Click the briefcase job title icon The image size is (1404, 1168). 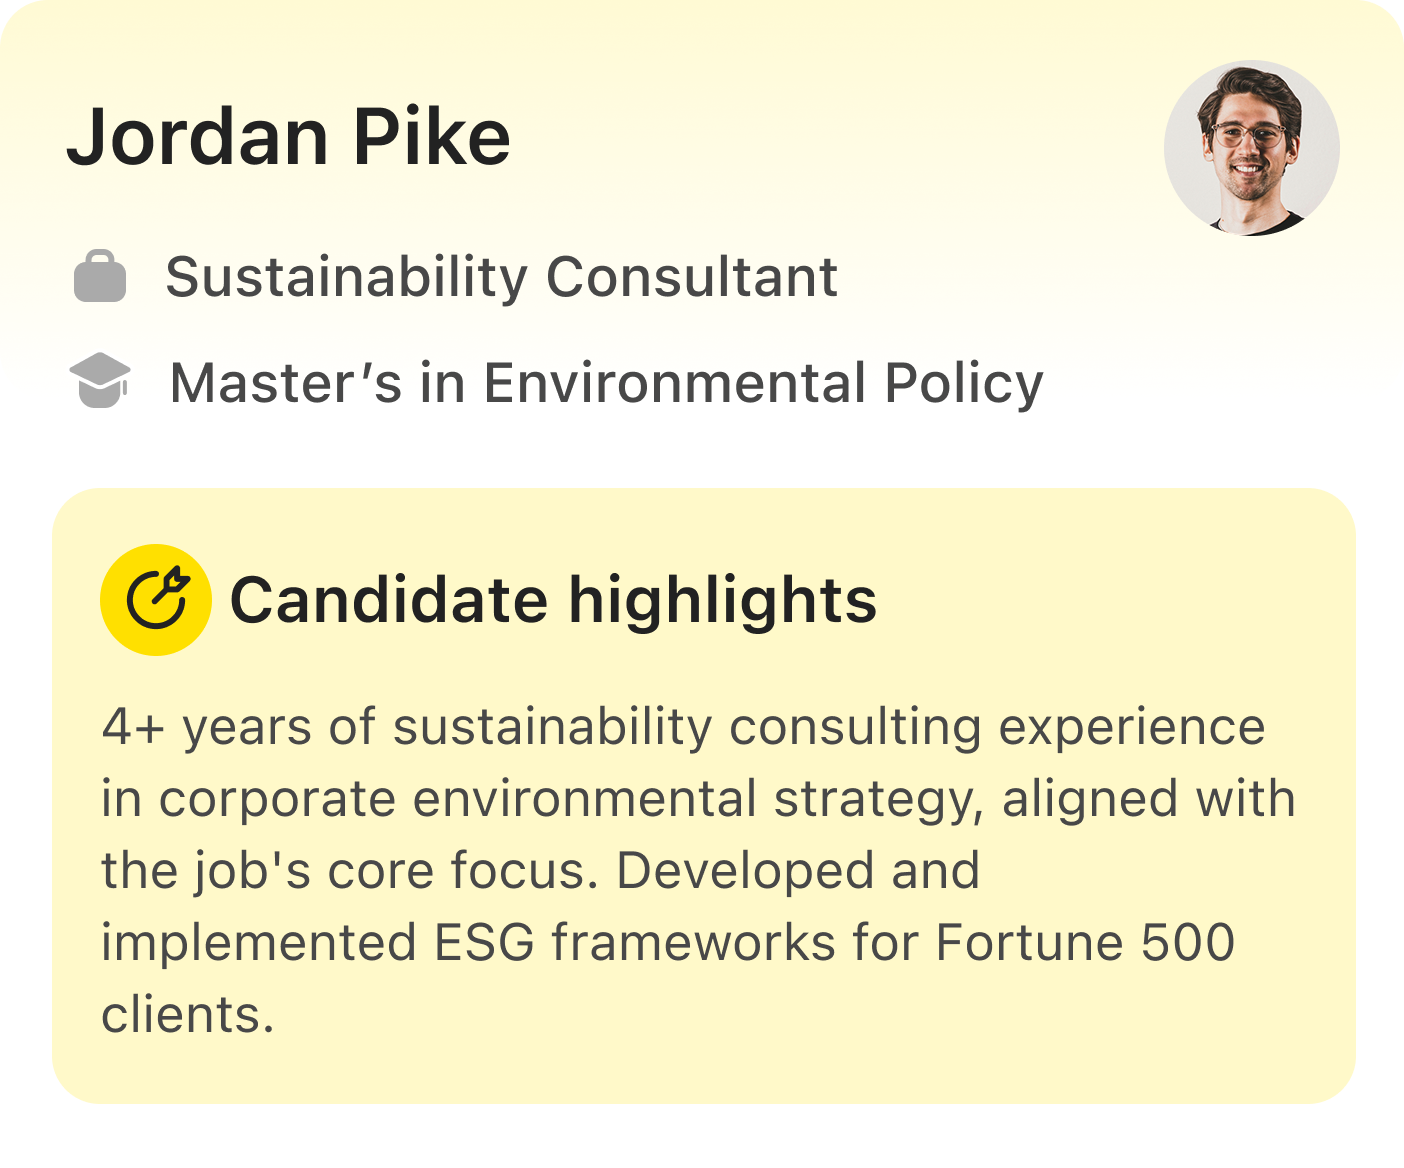point(100,277)
